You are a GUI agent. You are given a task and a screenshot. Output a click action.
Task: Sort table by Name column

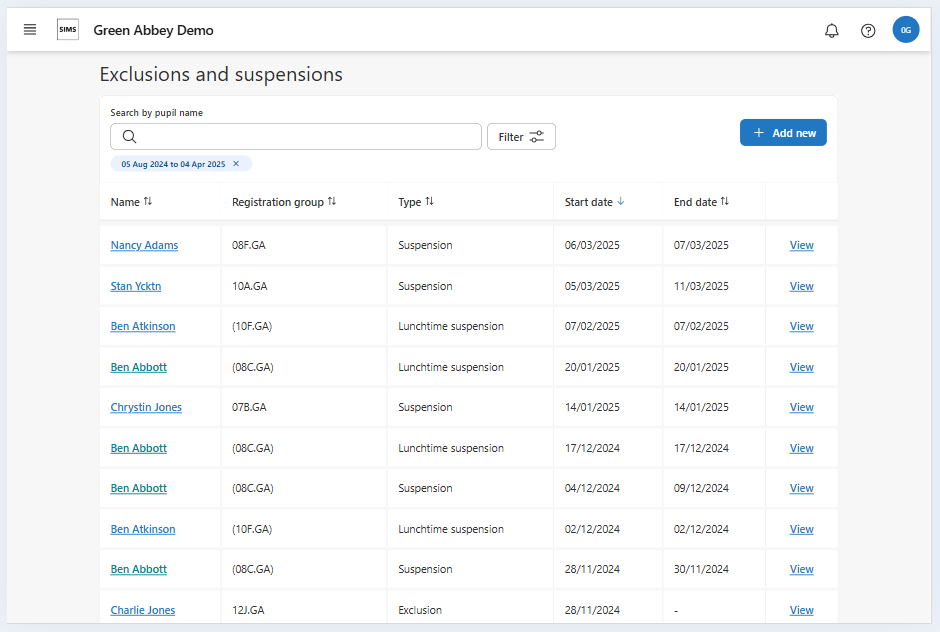click(131, 202)
